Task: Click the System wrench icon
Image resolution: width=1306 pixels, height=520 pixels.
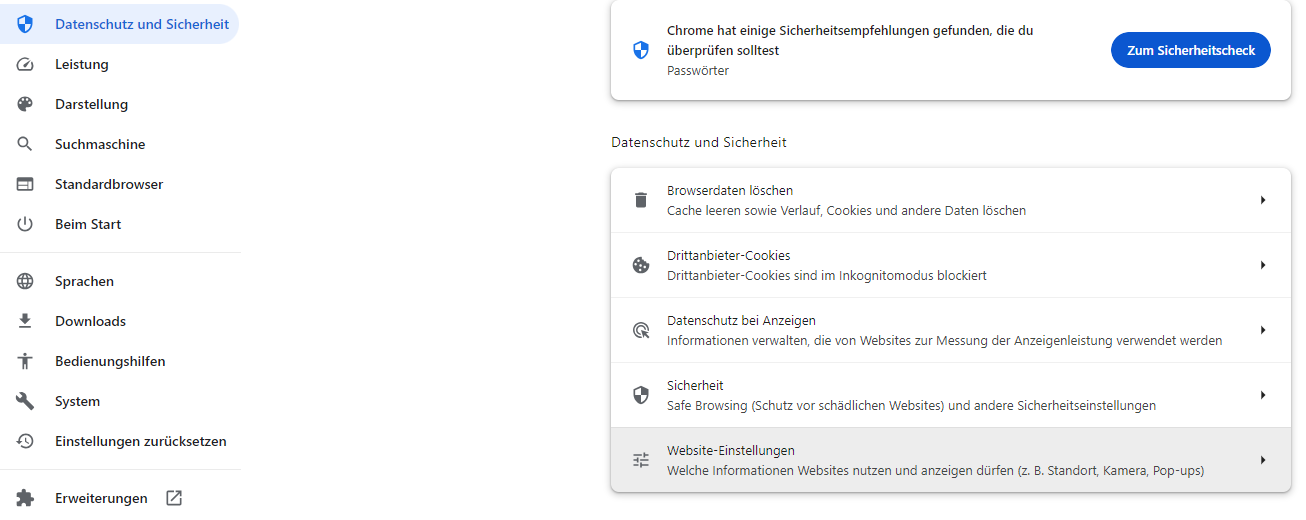Action: click(25, 401)
